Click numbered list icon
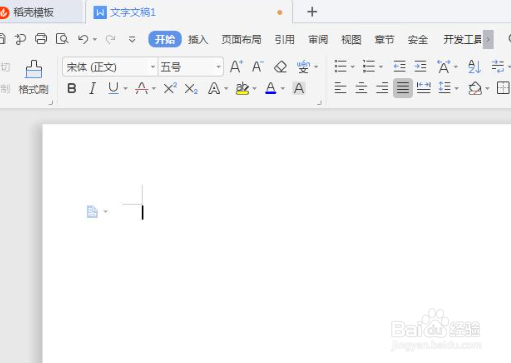511x363 pixels. click(369, 66)
